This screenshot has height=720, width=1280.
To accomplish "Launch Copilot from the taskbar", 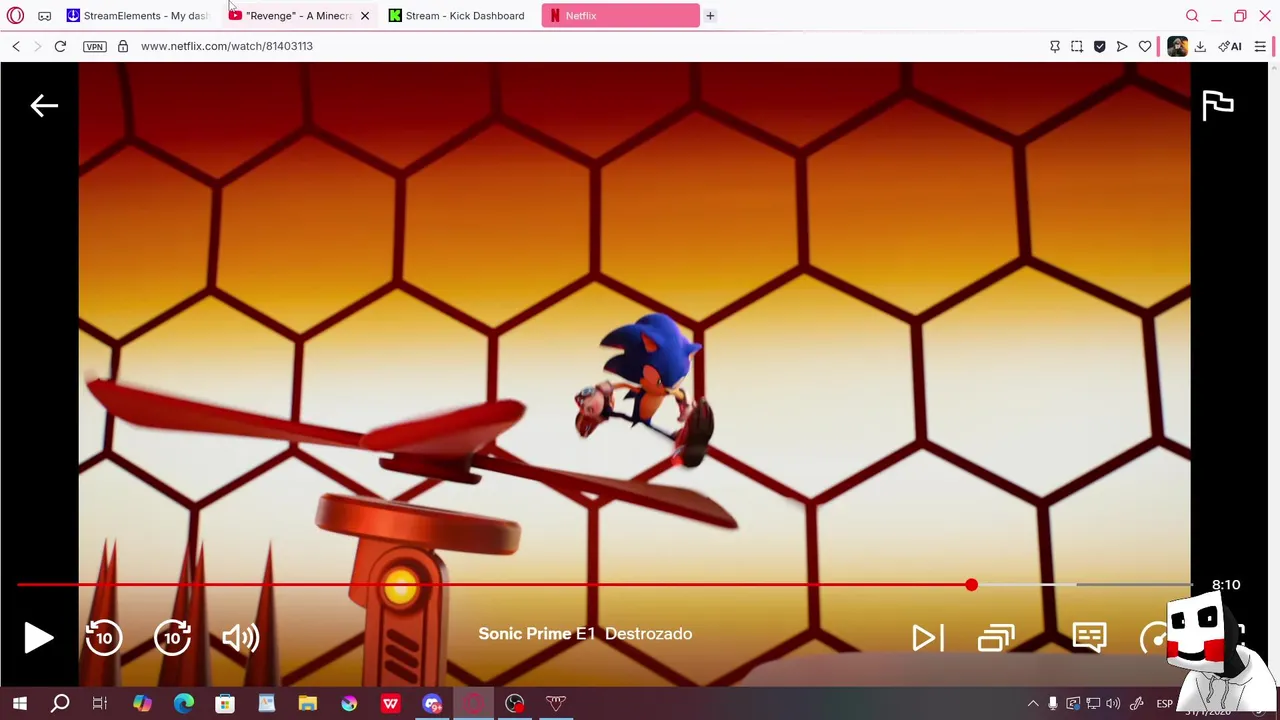I will click(x=142, y=704).
